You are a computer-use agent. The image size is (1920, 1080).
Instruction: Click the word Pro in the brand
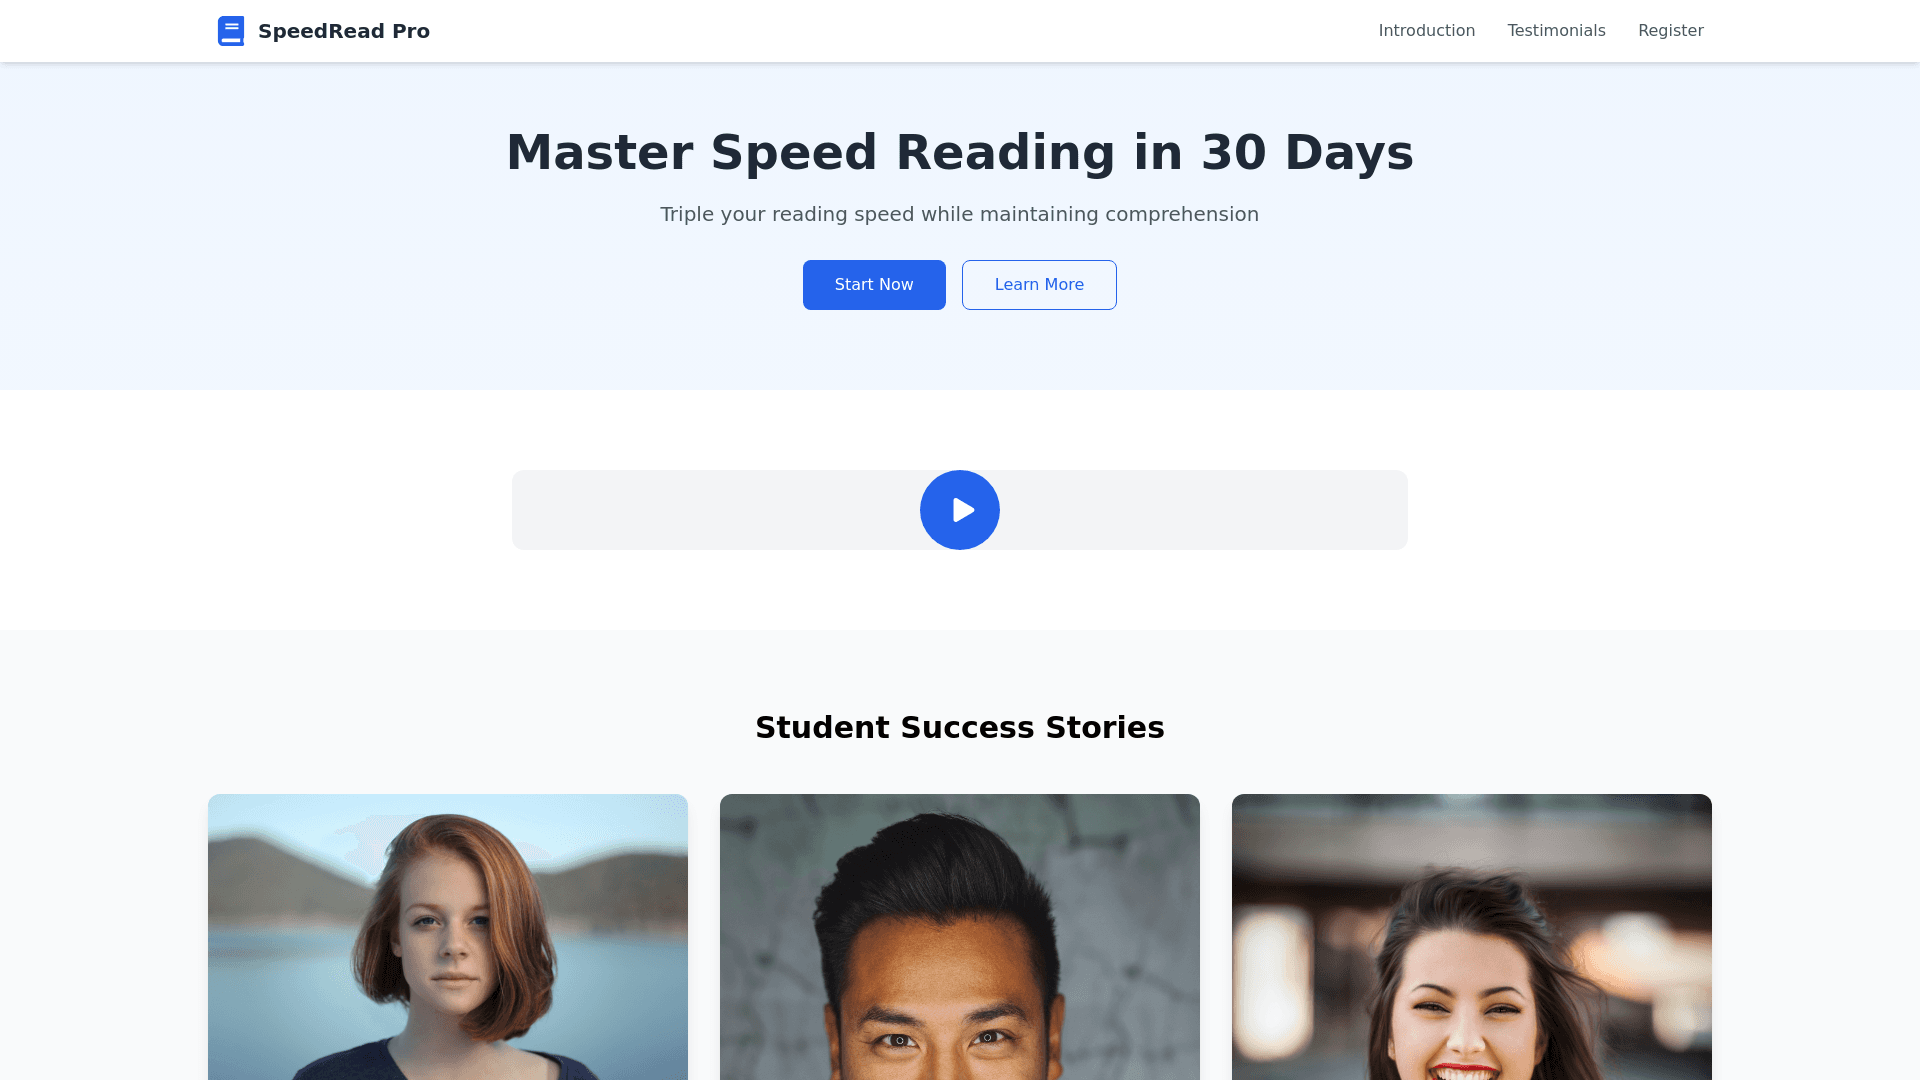pyautogui.click(x=411, y=31)
